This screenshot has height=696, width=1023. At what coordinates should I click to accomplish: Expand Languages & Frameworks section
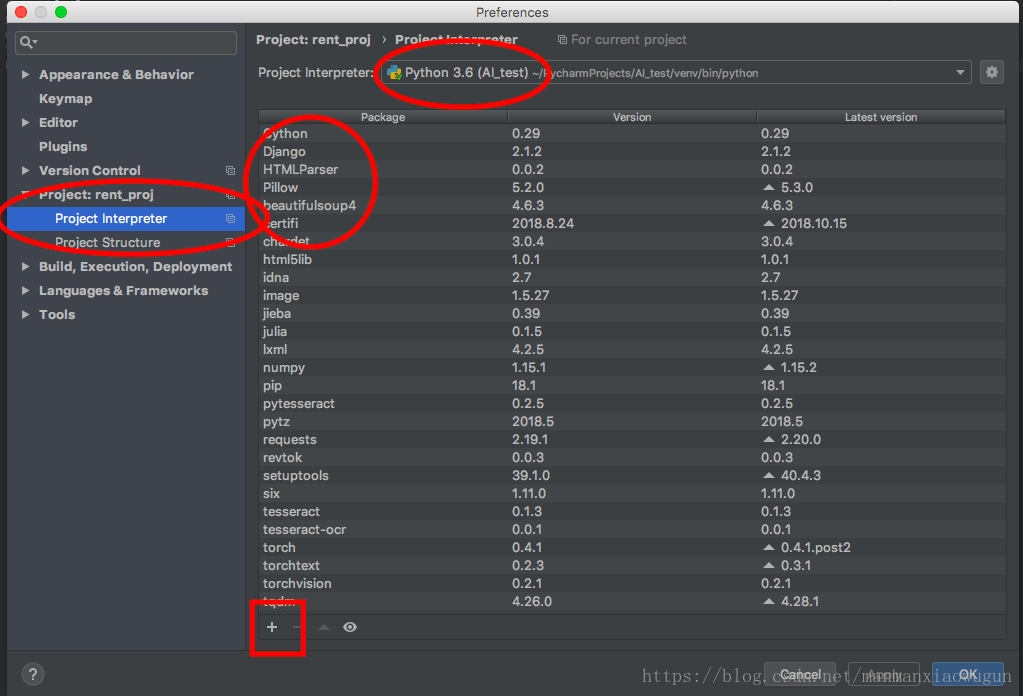25,290
